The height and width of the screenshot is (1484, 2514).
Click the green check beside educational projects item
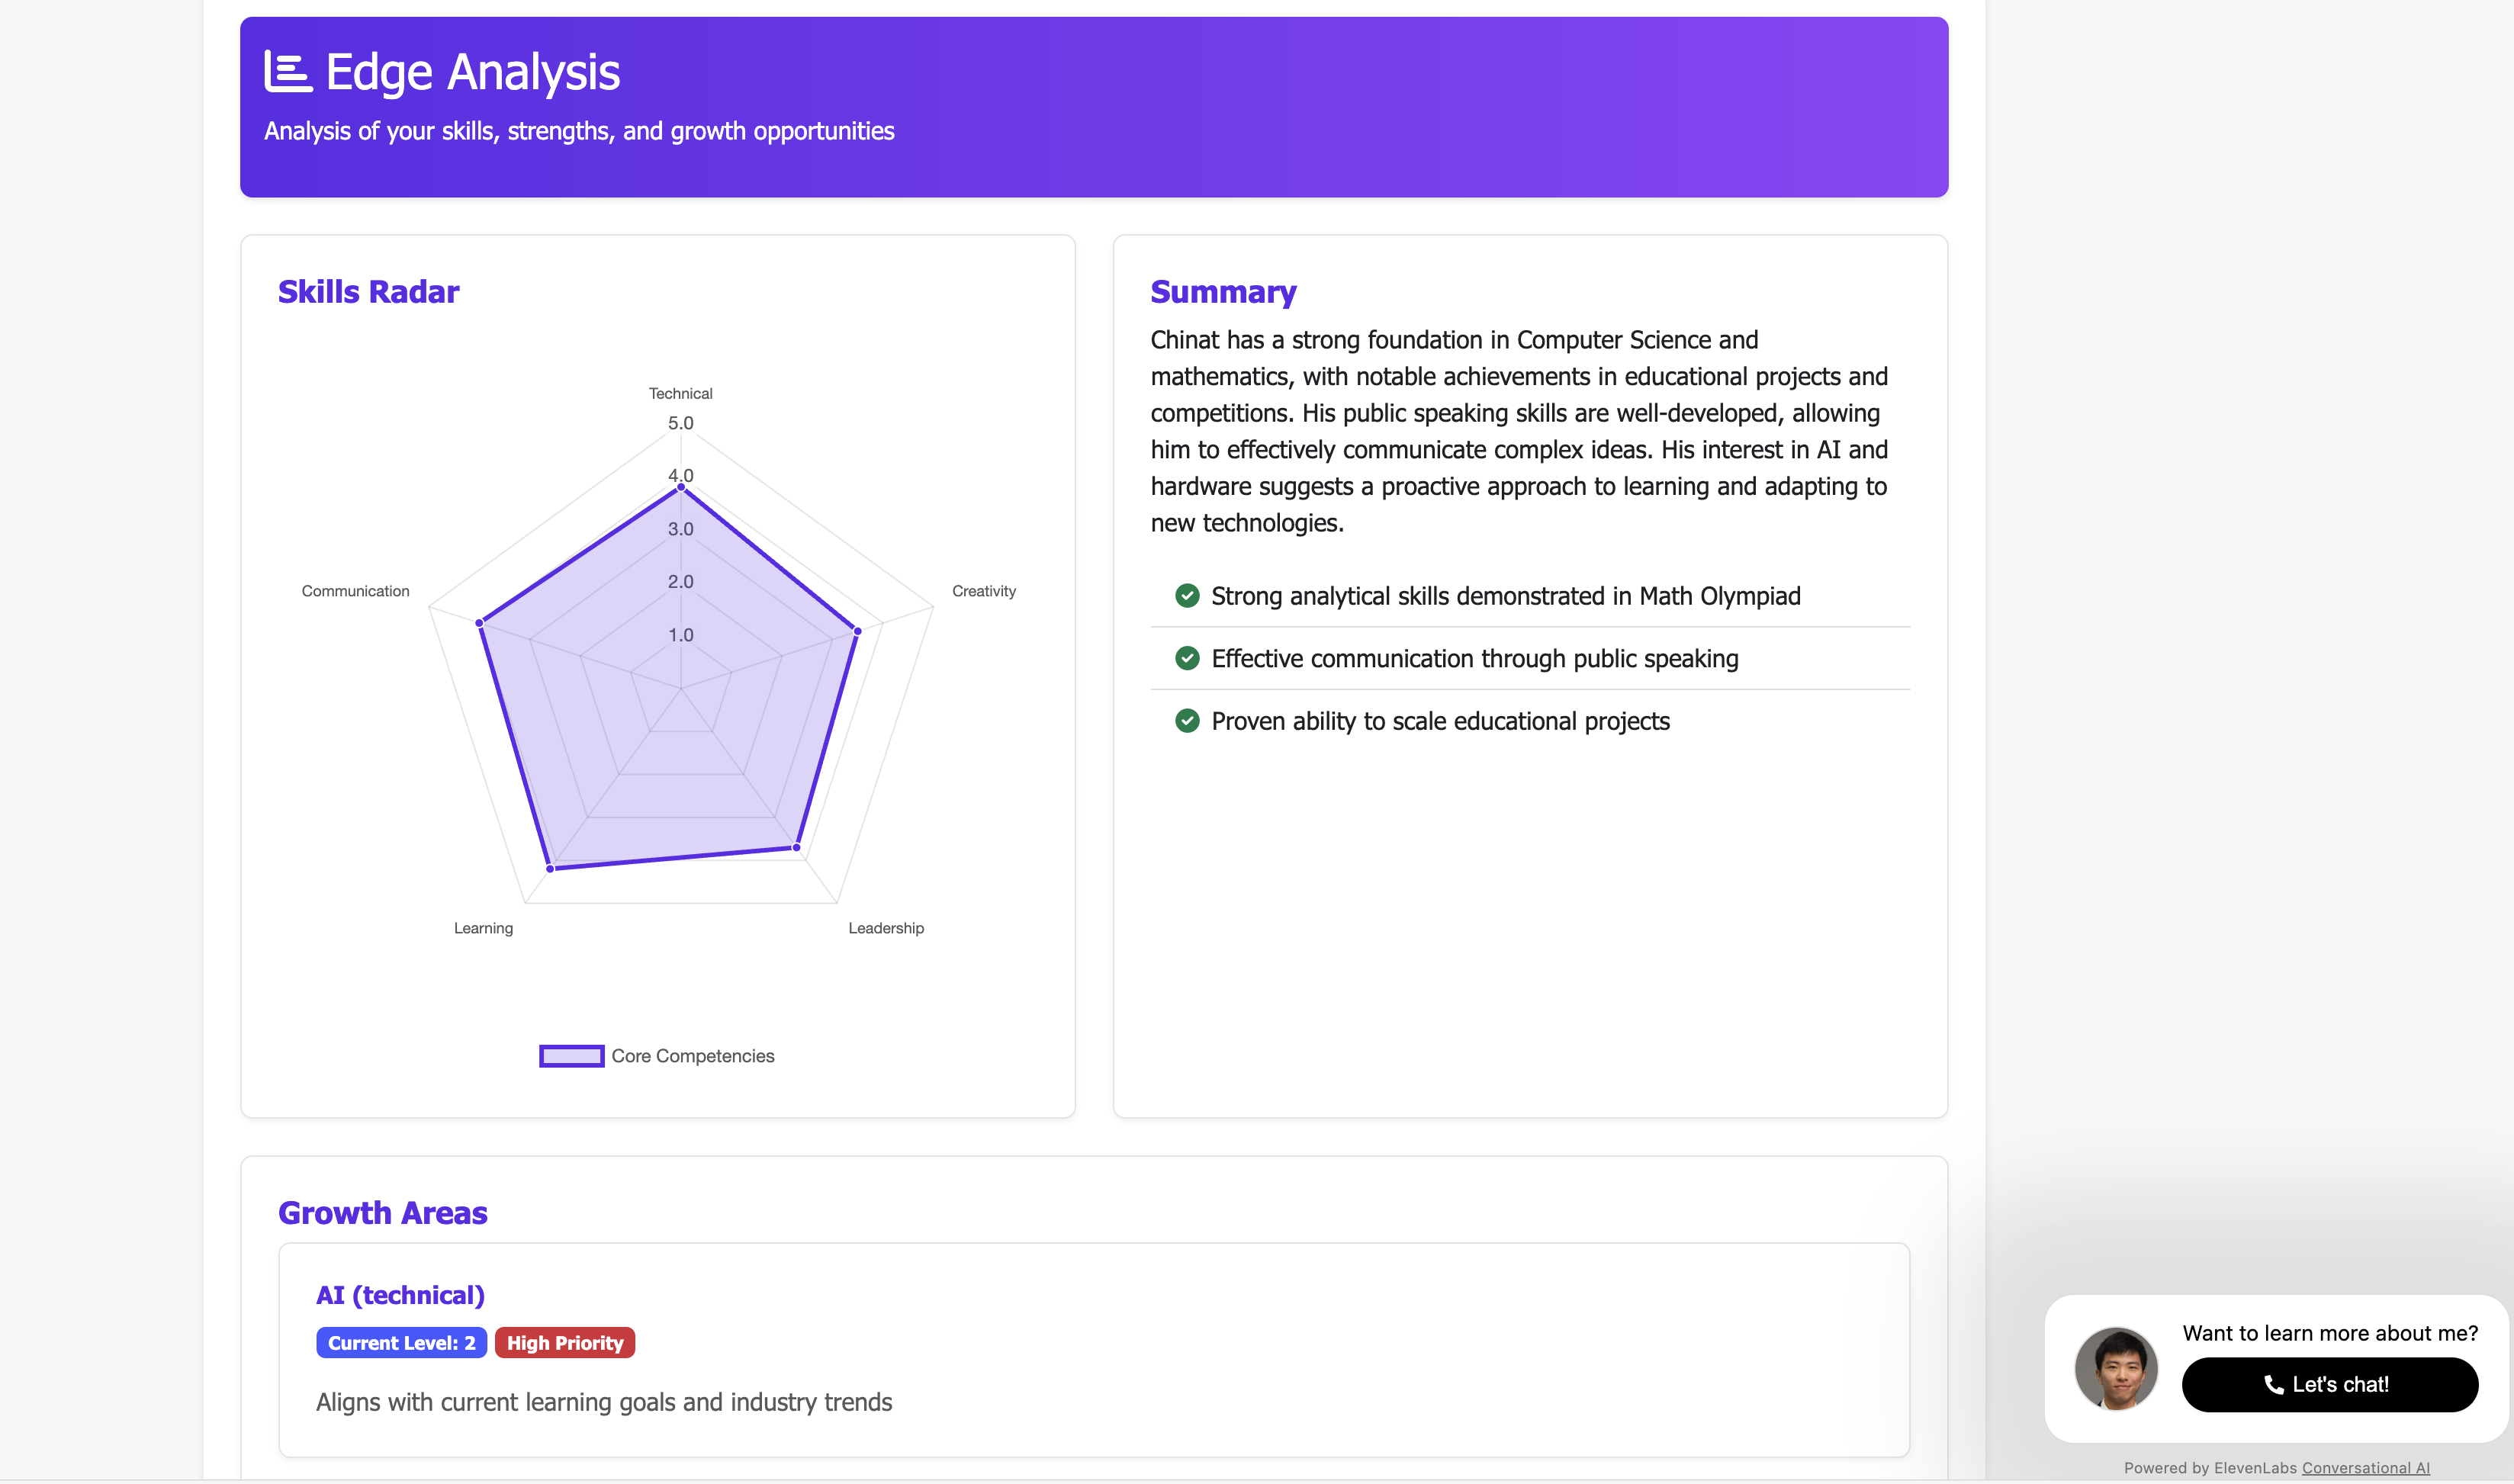click(1187, 721)
